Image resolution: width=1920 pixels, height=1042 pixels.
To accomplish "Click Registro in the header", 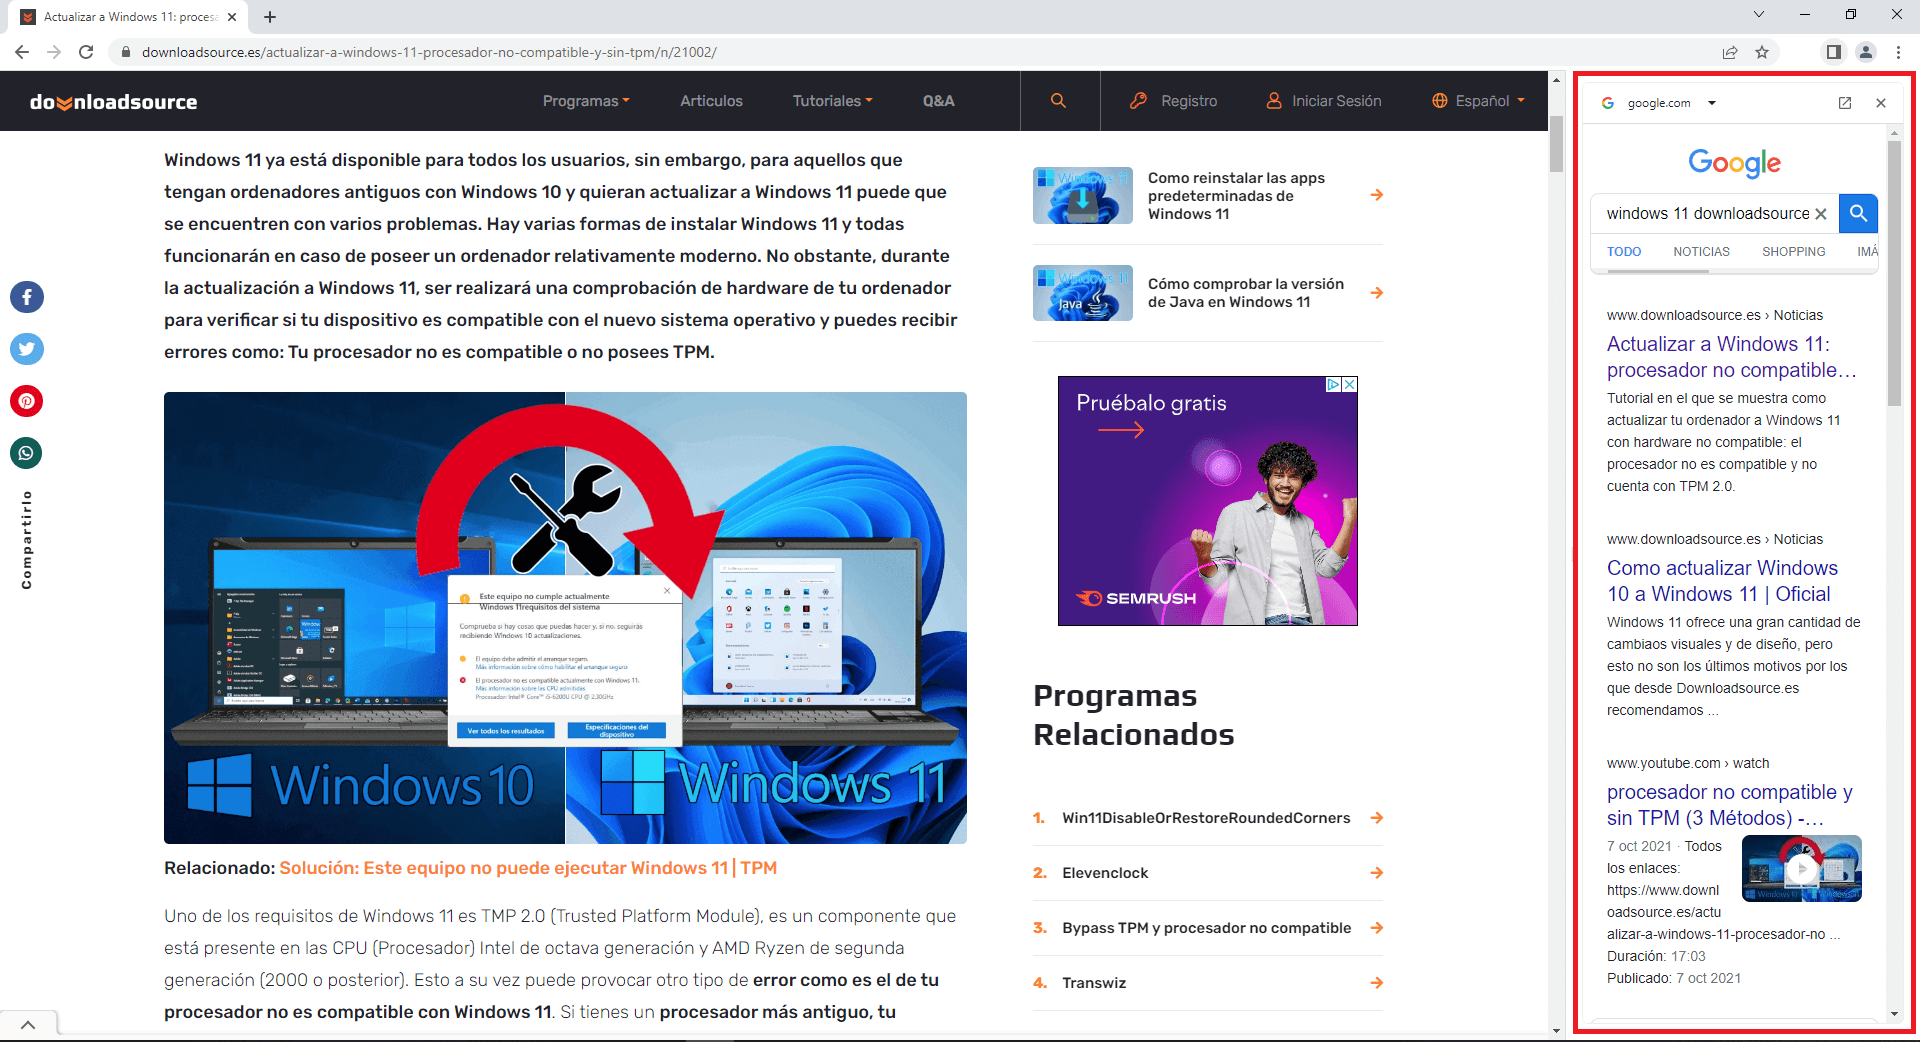I will 1174,101.
